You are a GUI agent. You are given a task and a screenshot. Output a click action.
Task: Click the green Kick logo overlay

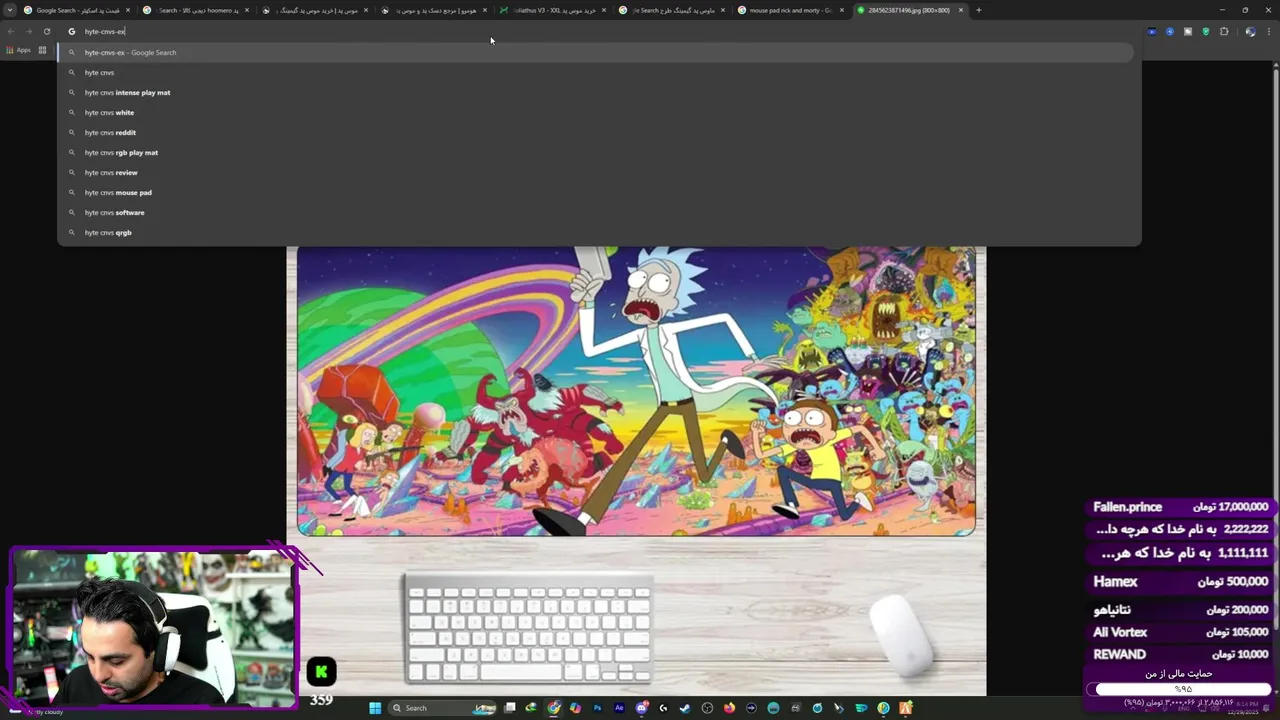pyautogui.click(x=321, y=672)
